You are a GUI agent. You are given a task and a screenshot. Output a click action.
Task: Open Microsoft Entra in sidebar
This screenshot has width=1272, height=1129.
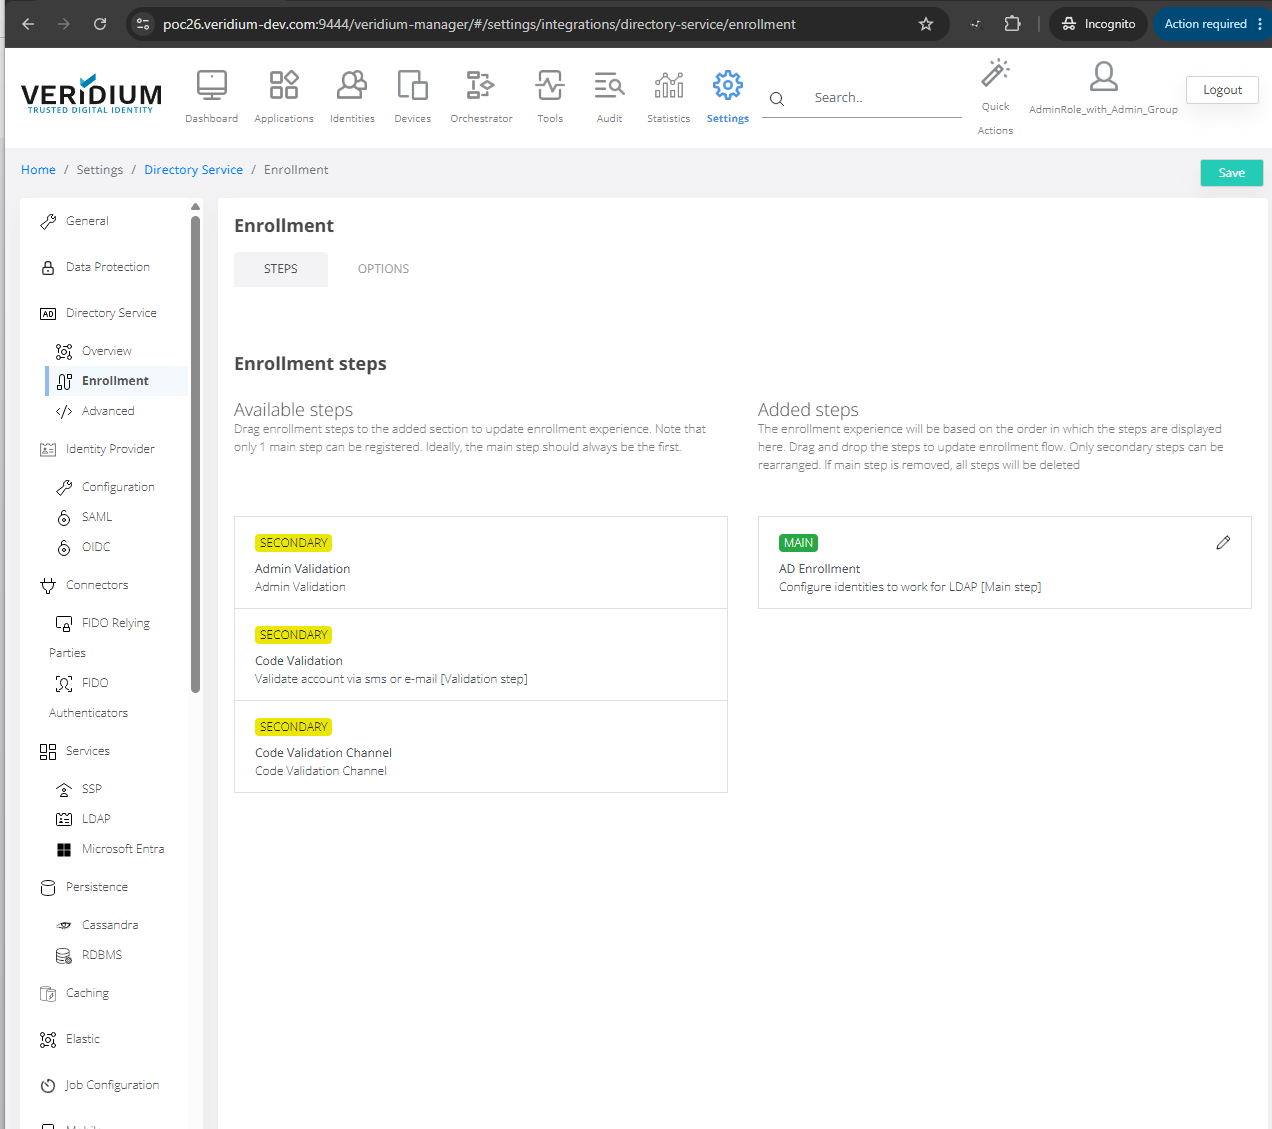point(123,849)
